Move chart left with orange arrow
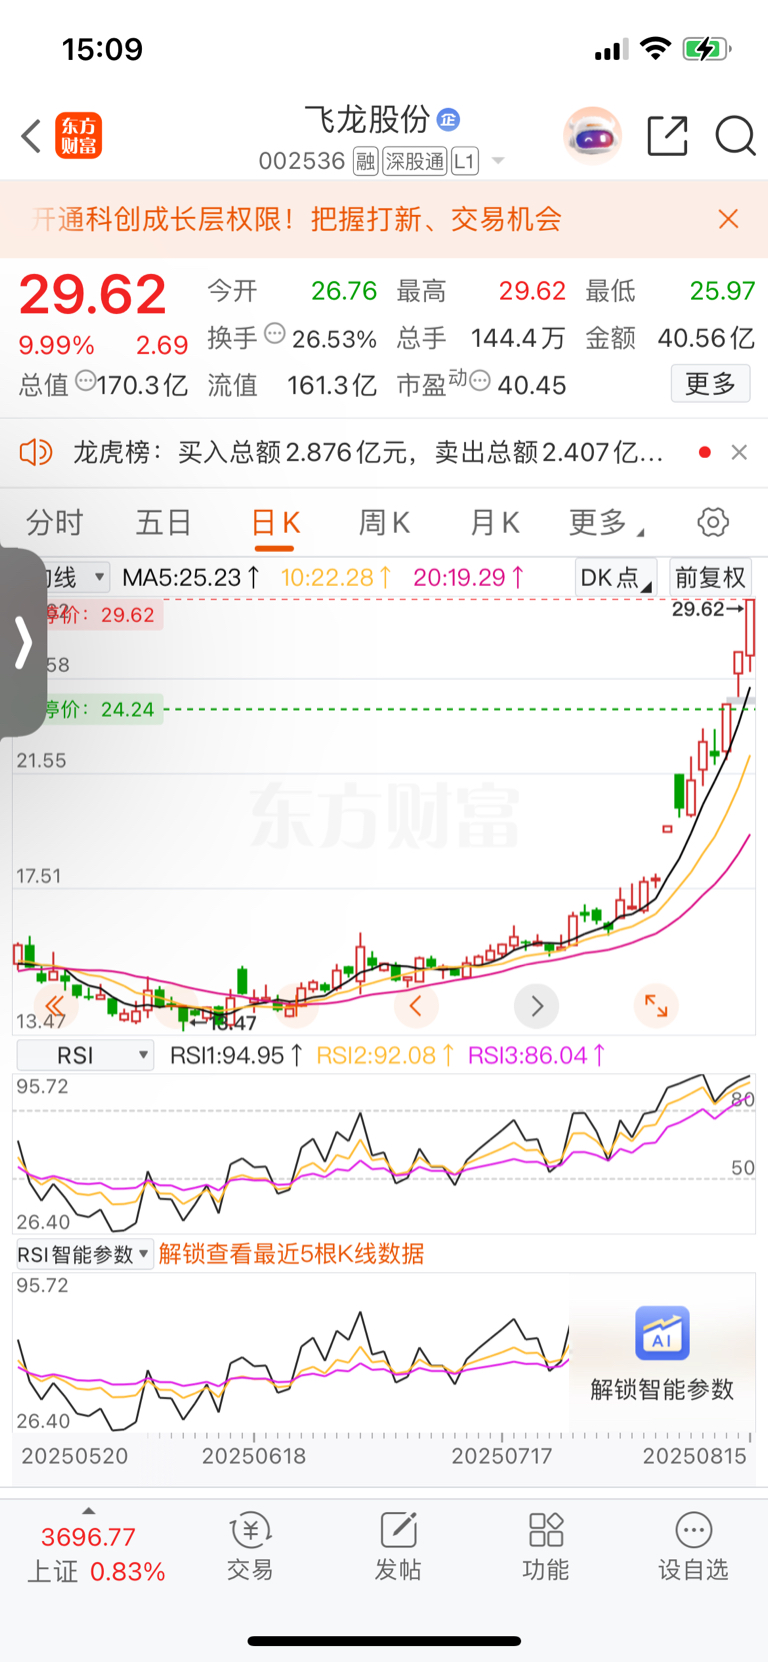The height and width of the screenshot is (1663, 768). [x=416, y=1006]
